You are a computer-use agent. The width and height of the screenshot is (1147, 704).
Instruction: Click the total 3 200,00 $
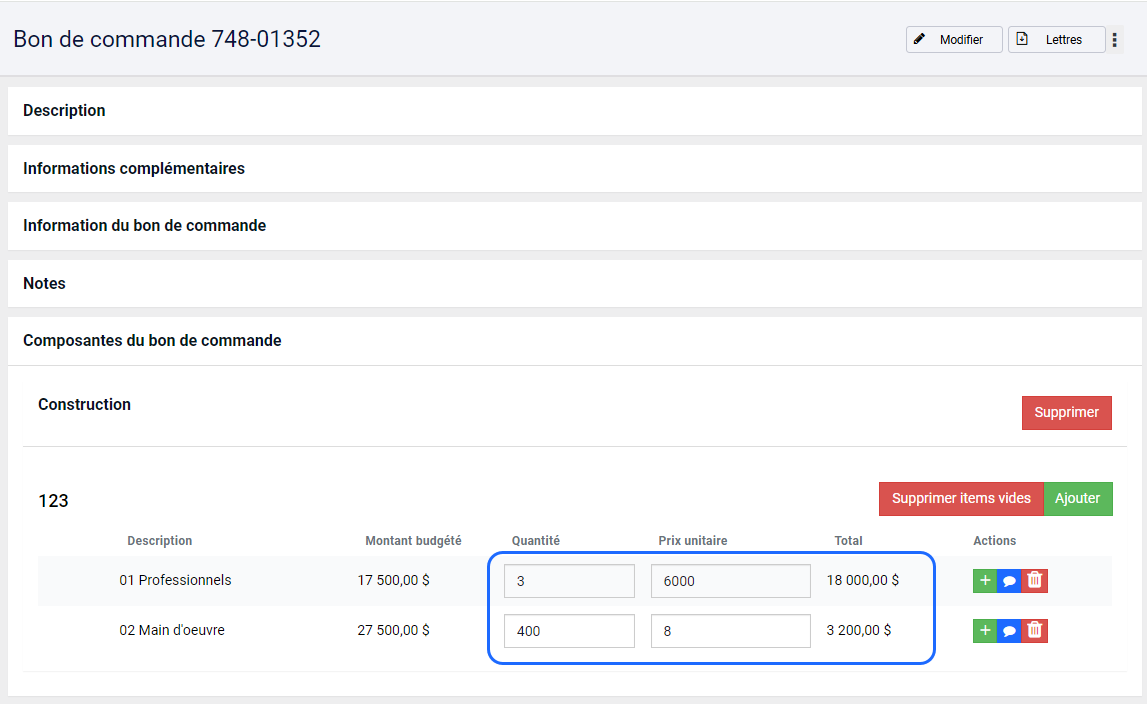coord(859,630)
